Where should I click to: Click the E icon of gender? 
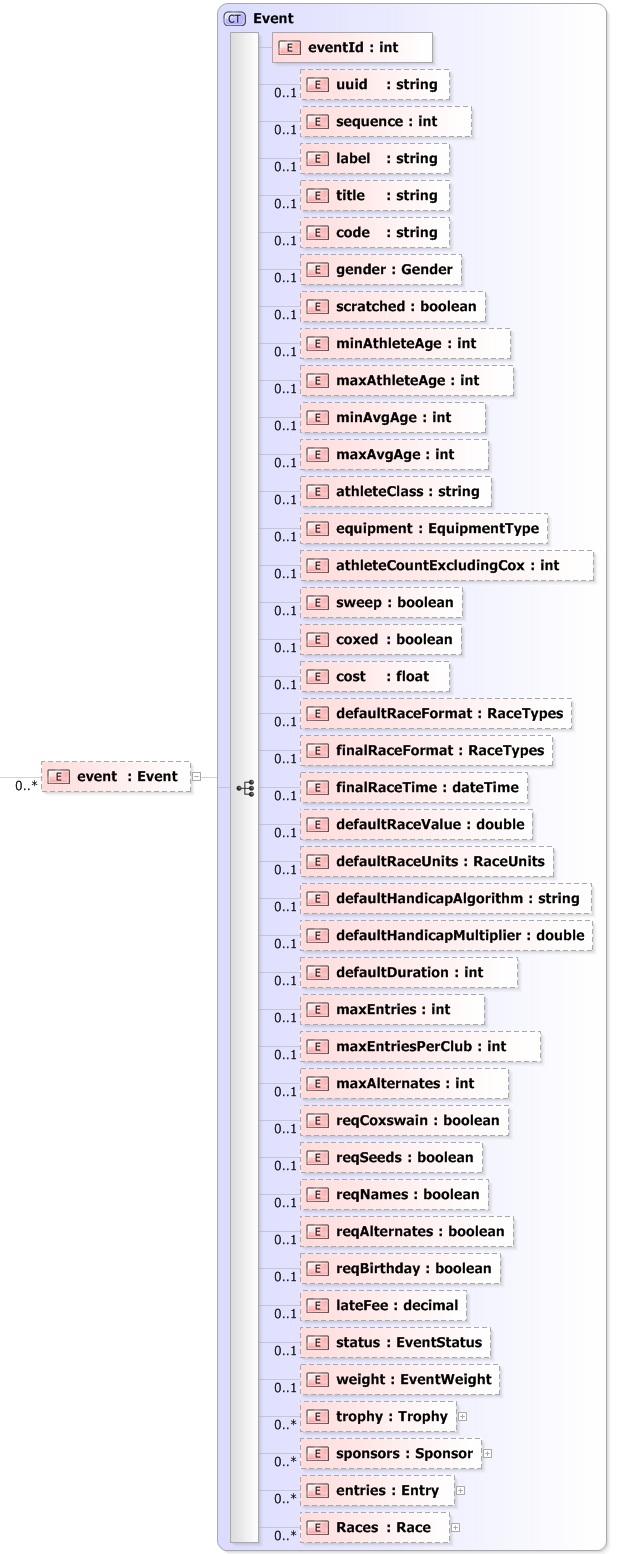(x=317, y=269)
